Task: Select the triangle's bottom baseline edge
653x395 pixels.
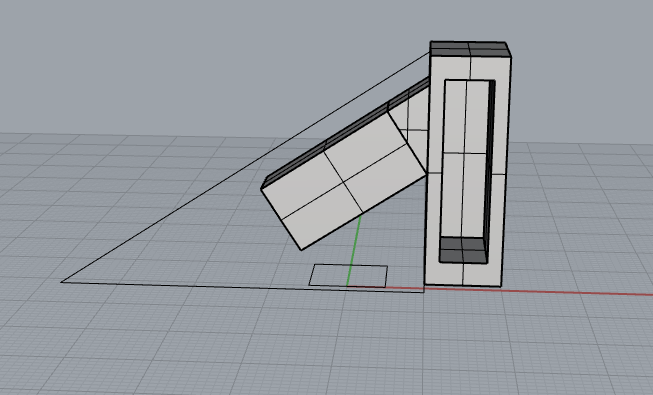Action: click(242, 287)
